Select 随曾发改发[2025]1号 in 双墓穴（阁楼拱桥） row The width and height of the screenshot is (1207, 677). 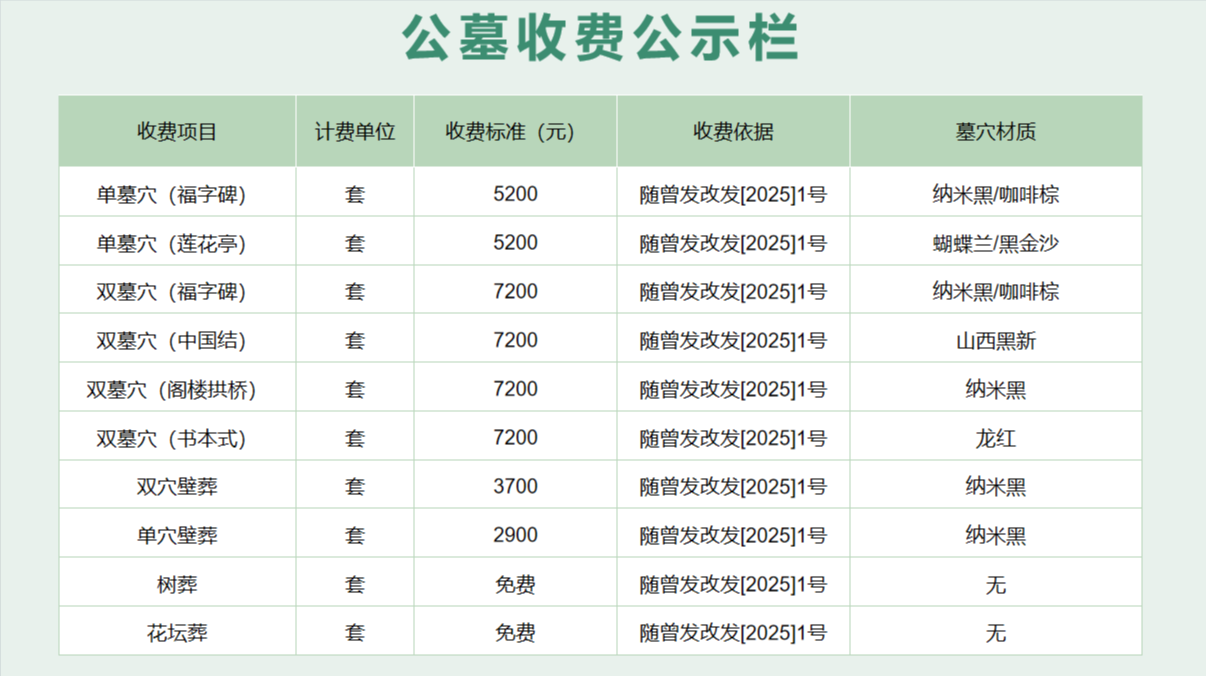click(x=733, y=387)
